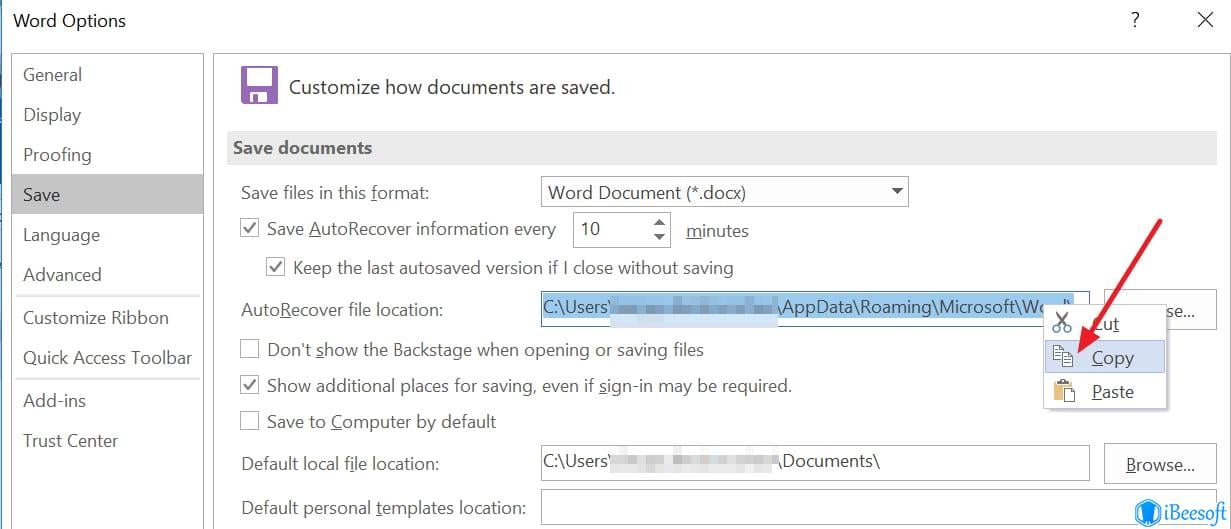Open the Quick Access Toolbar category
Viewport: 1231px width, 529px height.
point(108,358)
